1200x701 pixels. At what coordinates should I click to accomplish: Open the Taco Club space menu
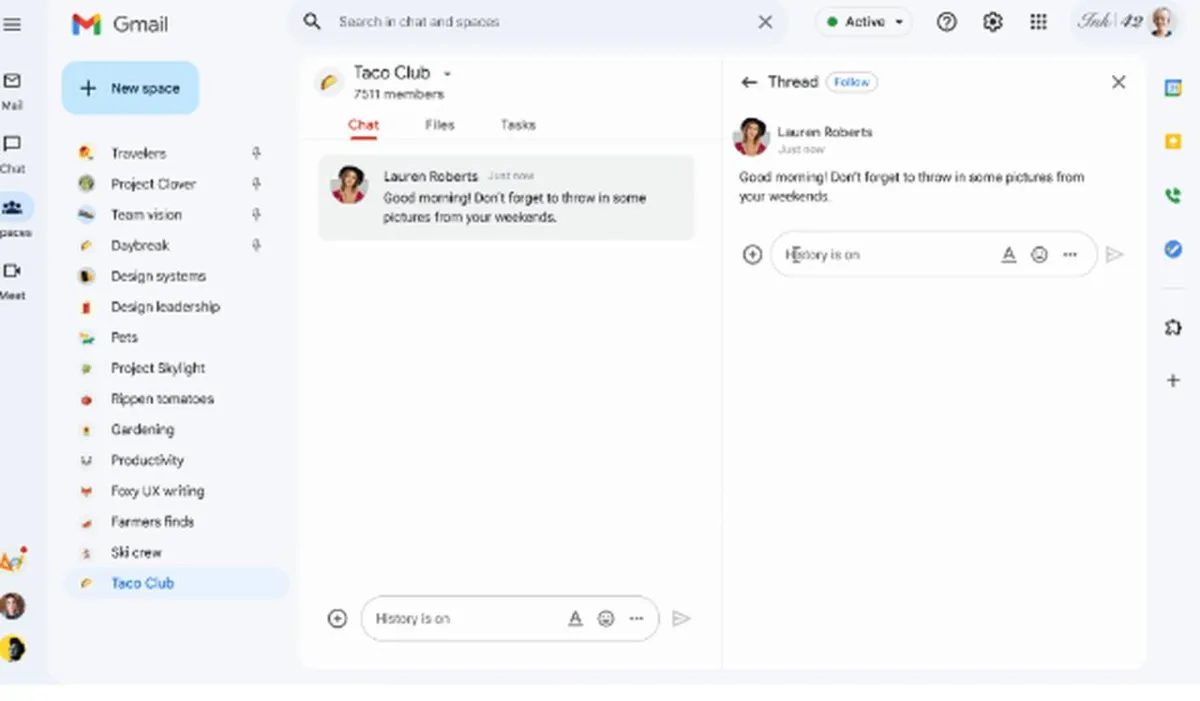pyautogui.click(x=447, y=73)
